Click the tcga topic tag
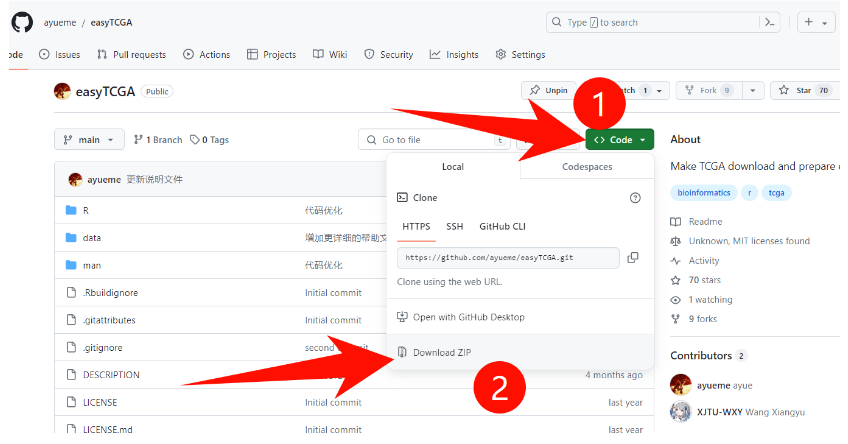 776,193
